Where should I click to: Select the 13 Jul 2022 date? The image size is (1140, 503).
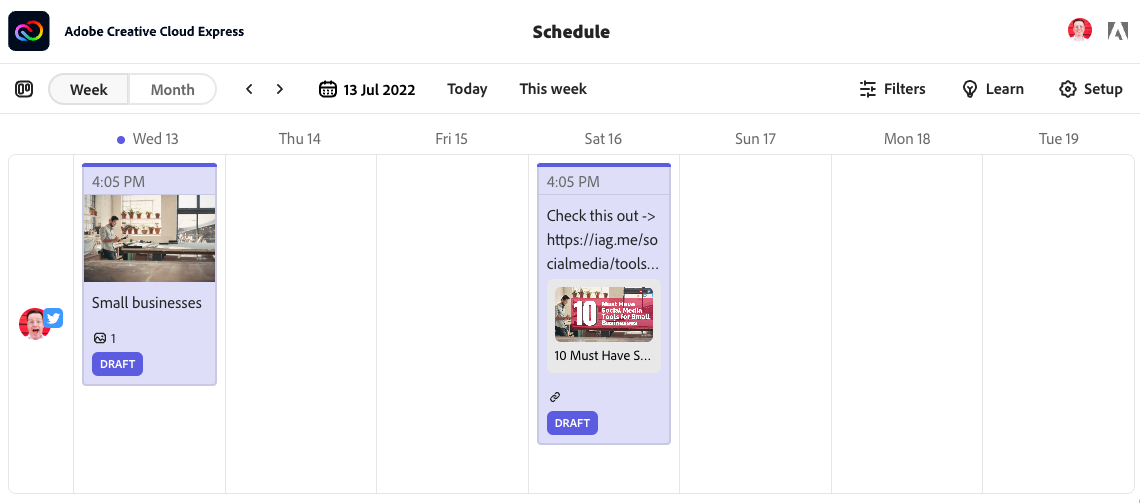point(379,89)
